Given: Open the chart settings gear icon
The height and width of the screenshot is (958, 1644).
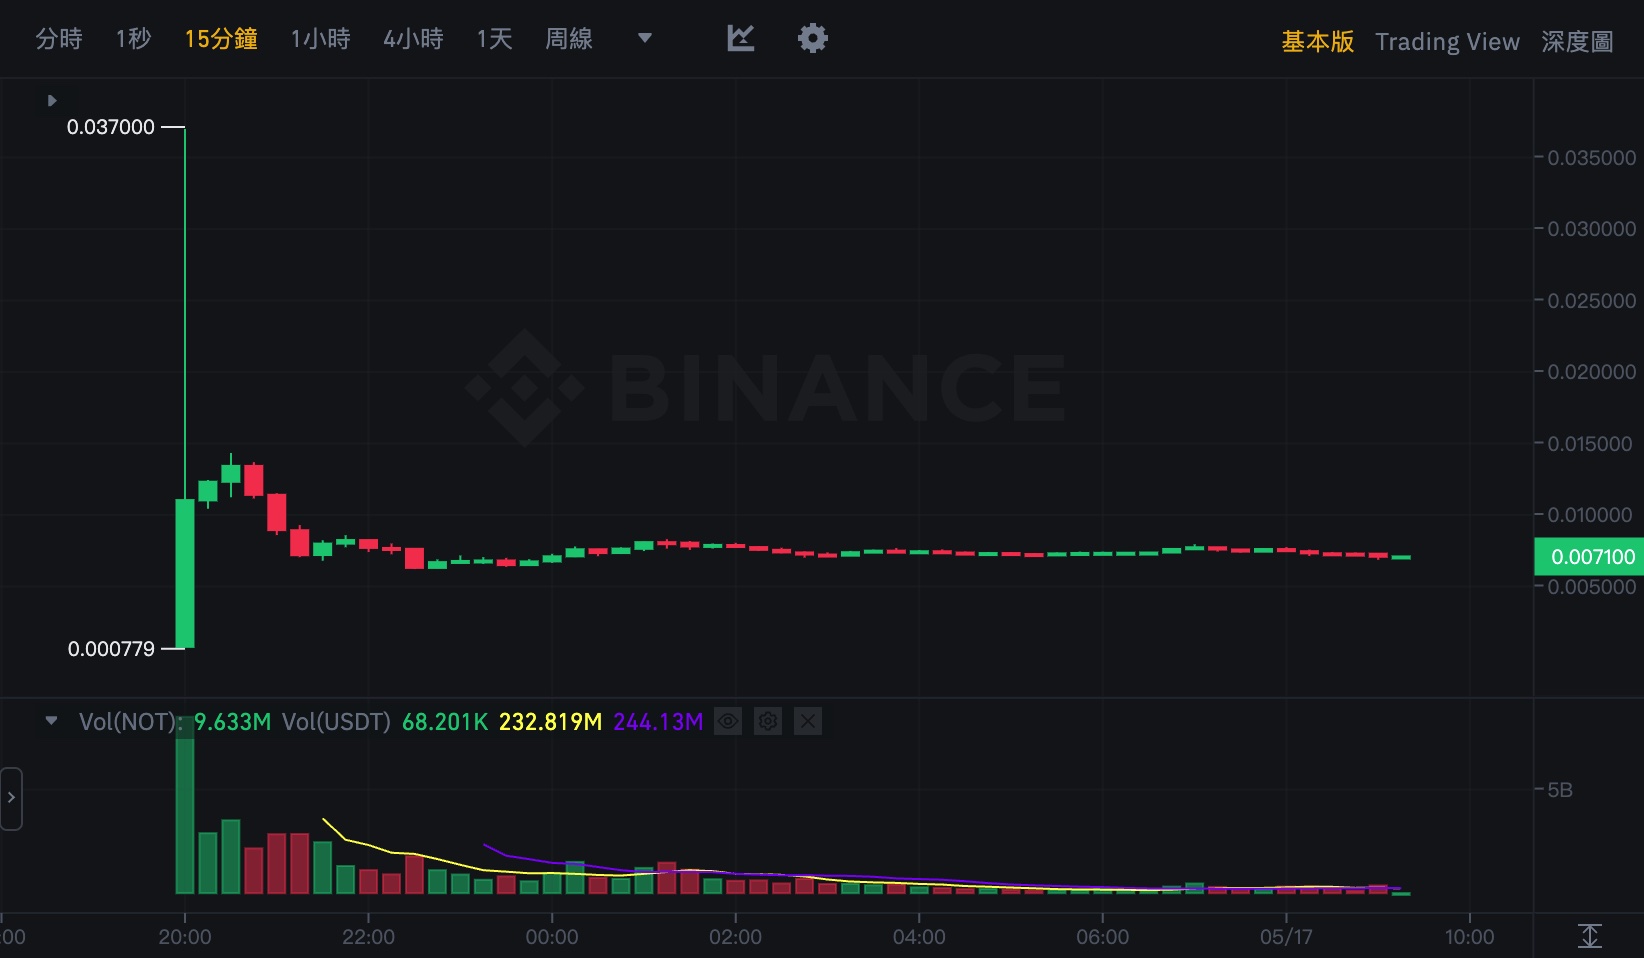Looking at the screenshot, I should pyautogui.click(x=812, y=38).
